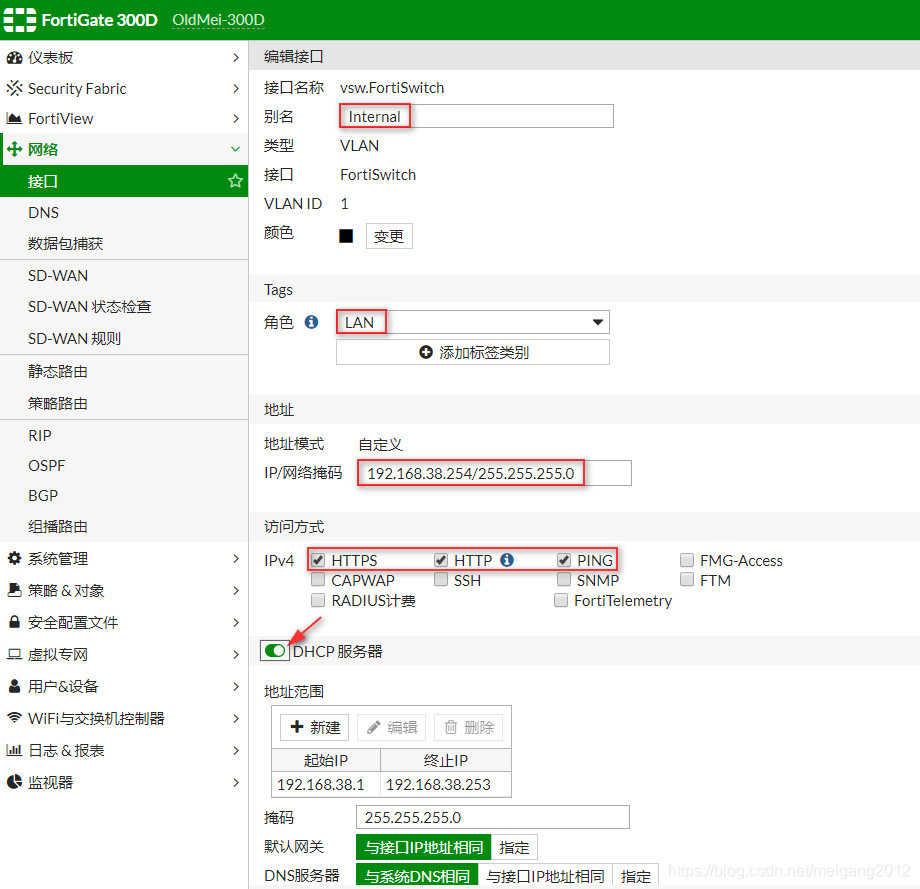Select 与系统DNS相同 for DNS服务器
The image size is (920, 889).
coord(417,876)
